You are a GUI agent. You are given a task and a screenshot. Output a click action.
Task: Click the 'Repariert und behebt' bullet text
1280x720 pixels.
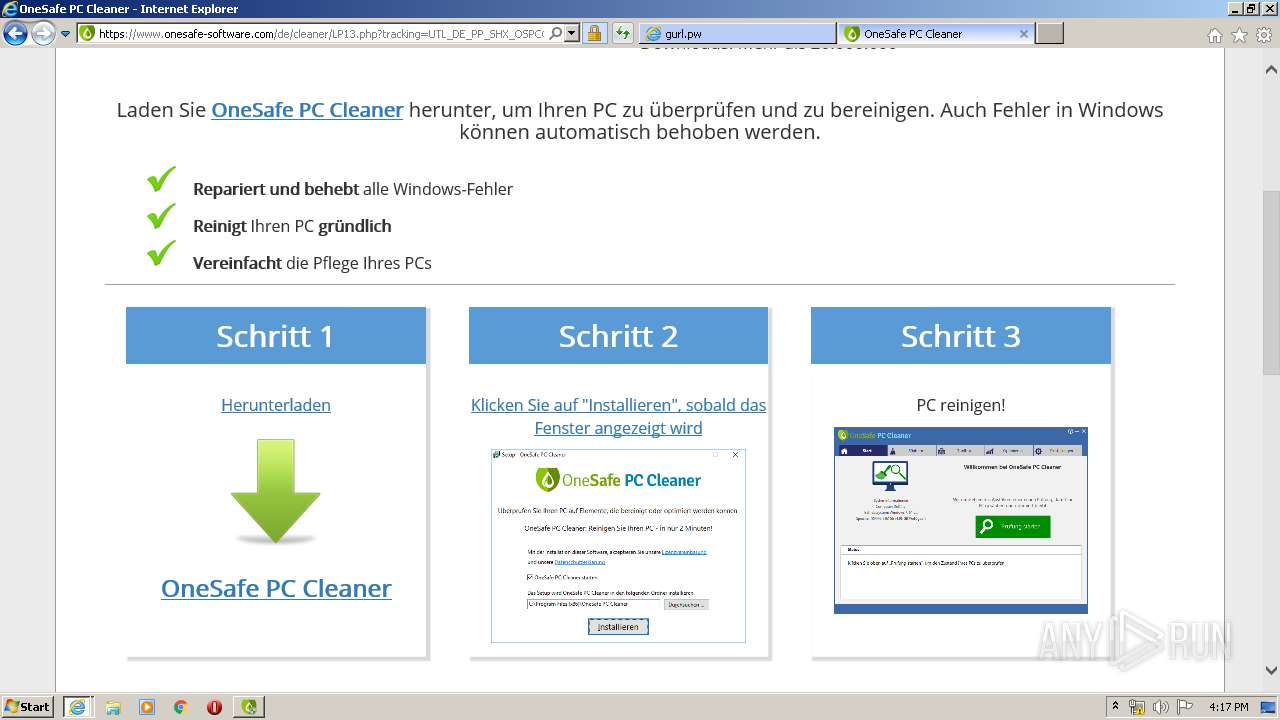pyautogui.click(x=276, y=189)
